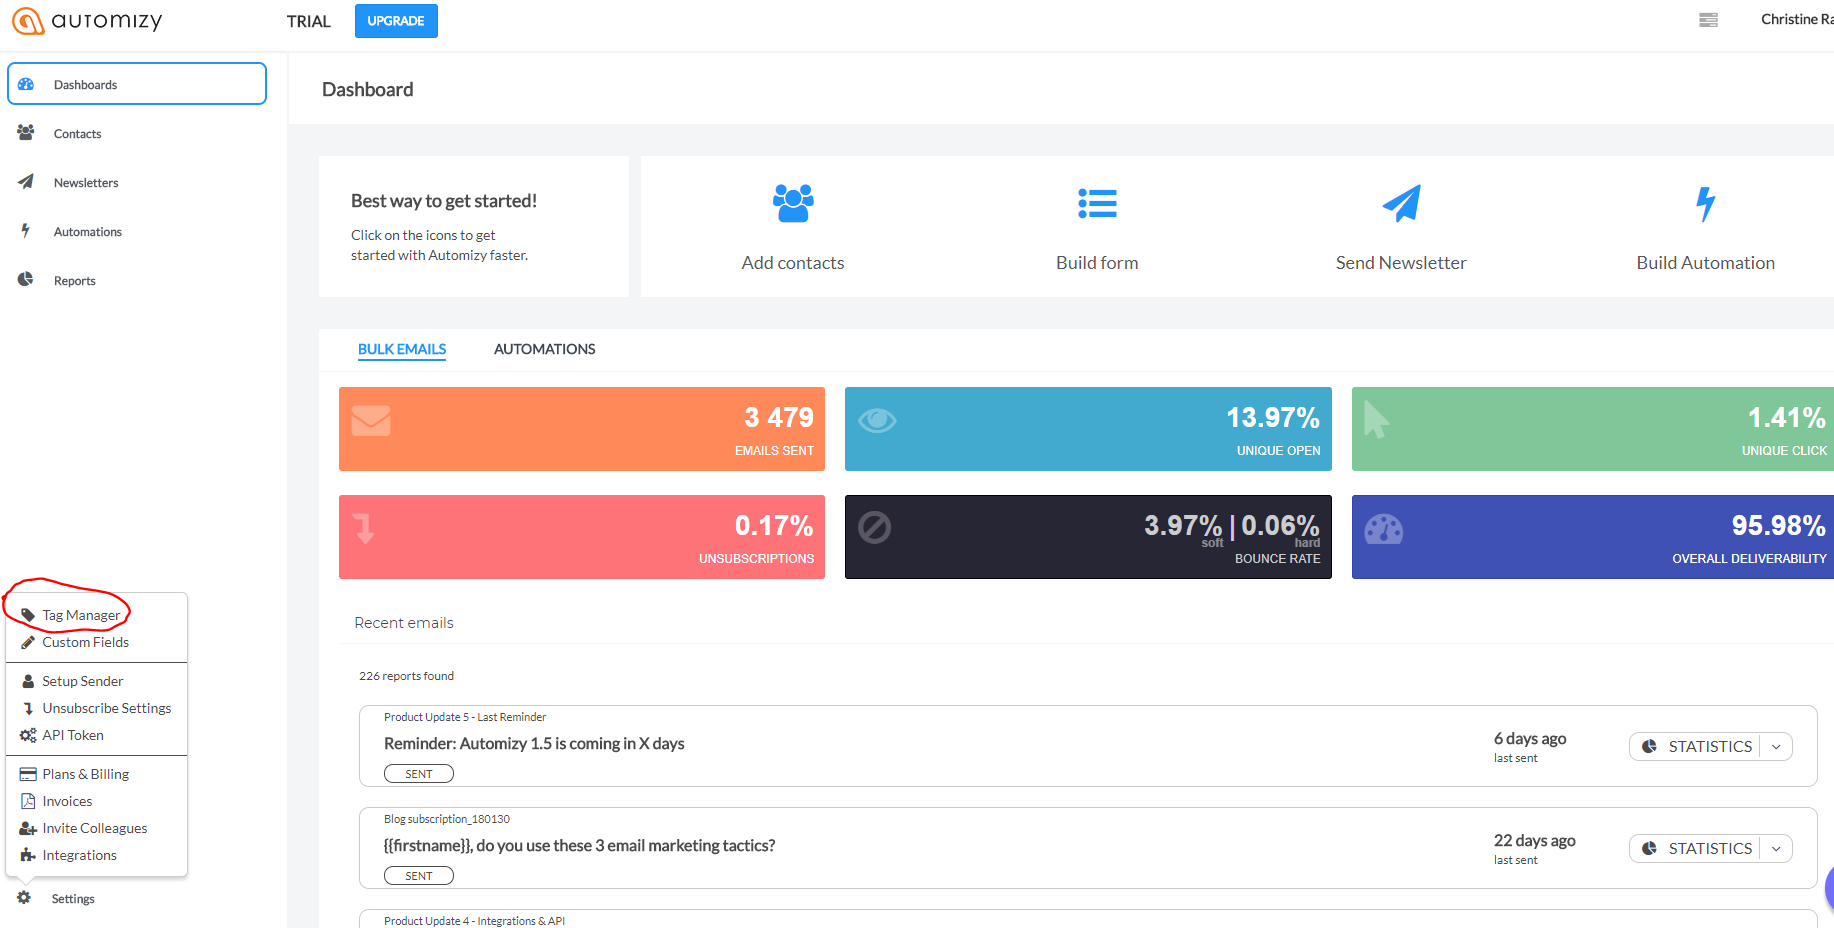This screenshot has height=928, width=1834.
Task: Expand Statistics dropdown for 3 email marketing tactics
Action: tap(1776, 848)
